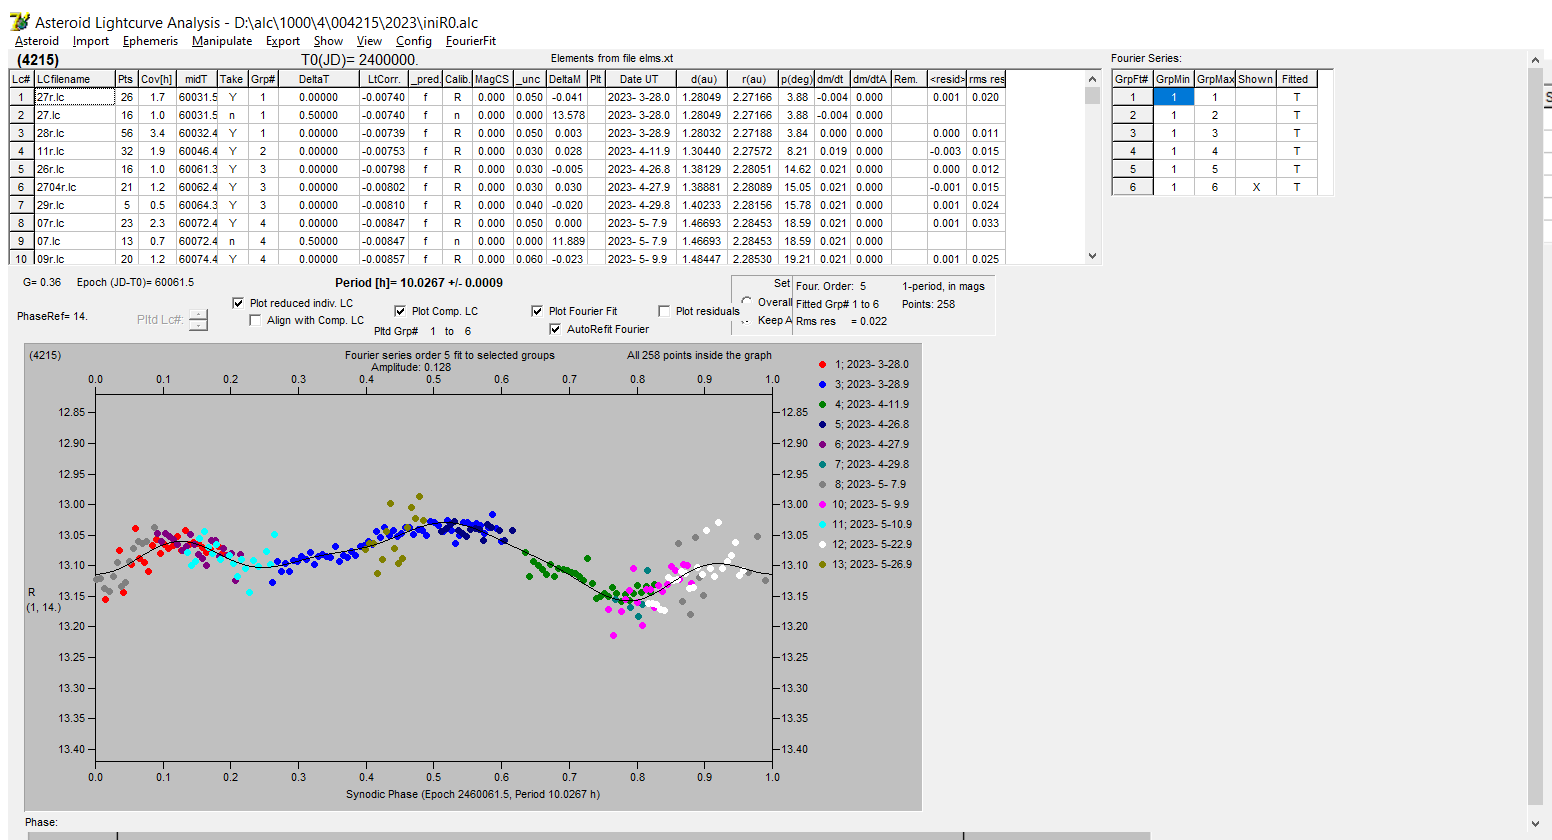
Task: Open the Config menu
Action: [414, 41]
